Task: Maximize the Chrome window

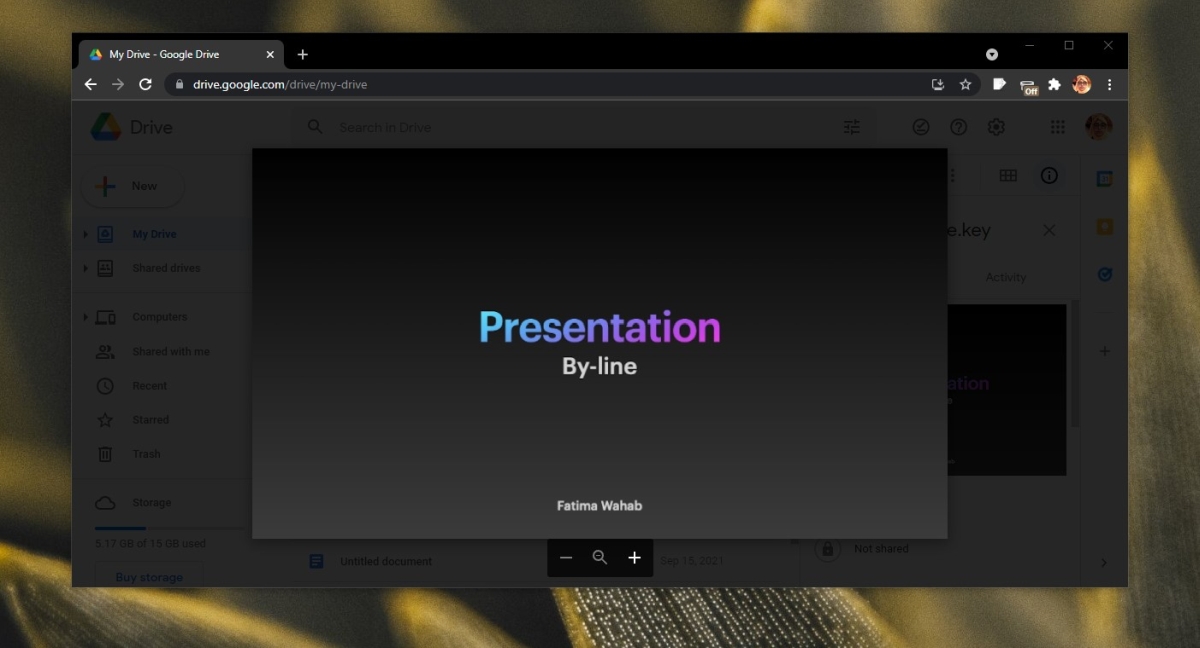Action: coord(1069,45)
